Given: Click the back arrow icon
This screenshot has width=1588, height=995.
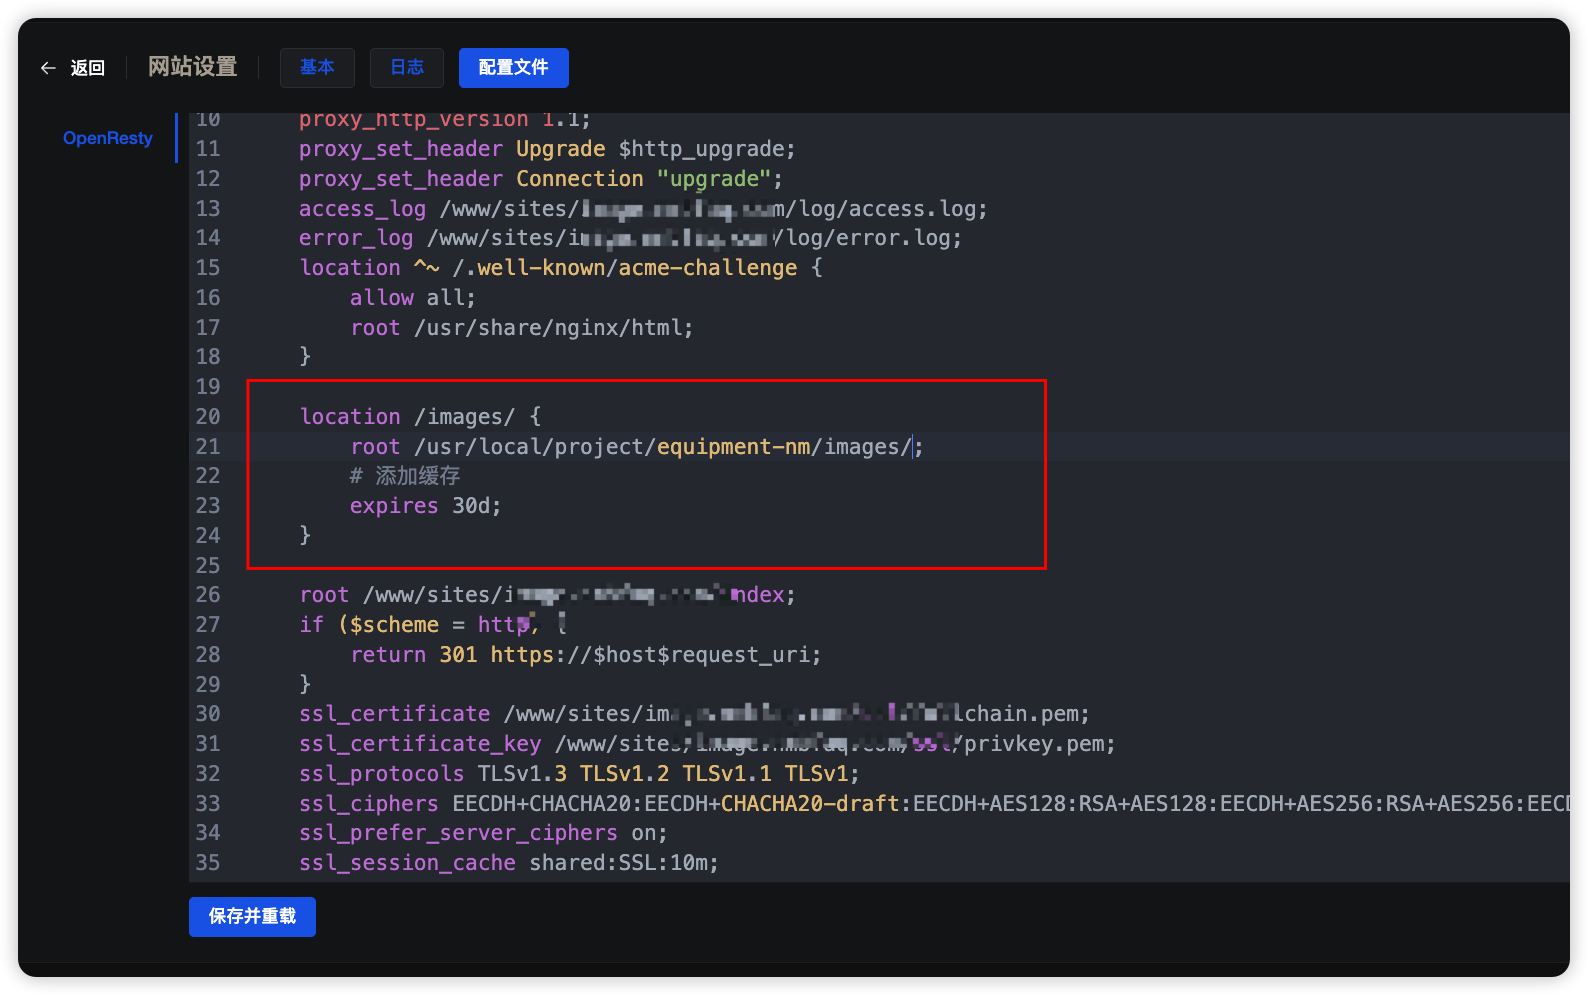Looking at the screenshot, I should point(47,68).
